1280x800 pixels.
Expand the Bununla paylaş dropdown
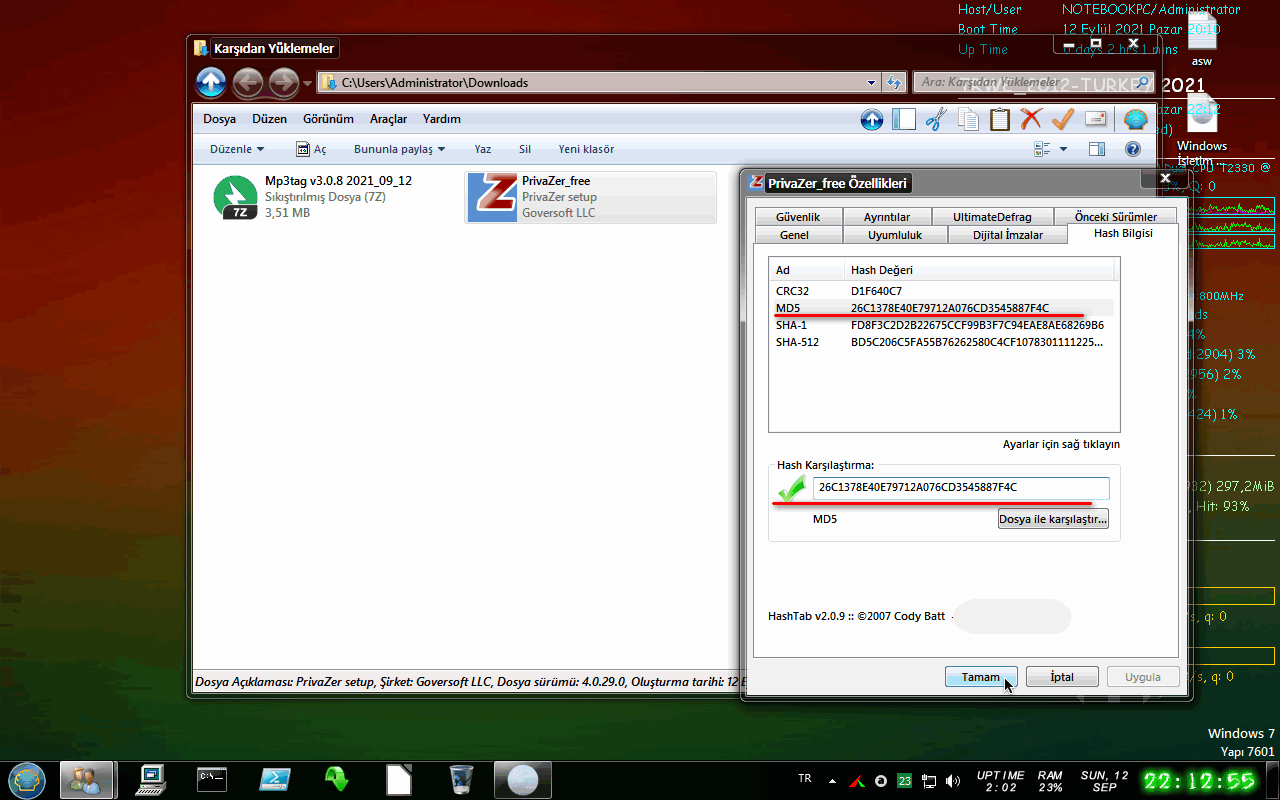tap(399, 149)
